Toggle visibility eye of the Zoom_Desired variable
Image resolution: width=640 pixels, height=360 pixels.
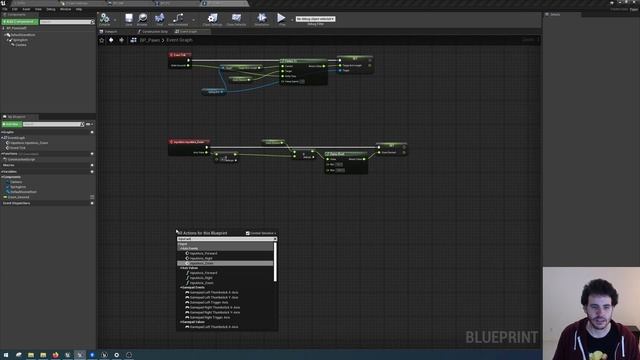(x=92, y=197)
